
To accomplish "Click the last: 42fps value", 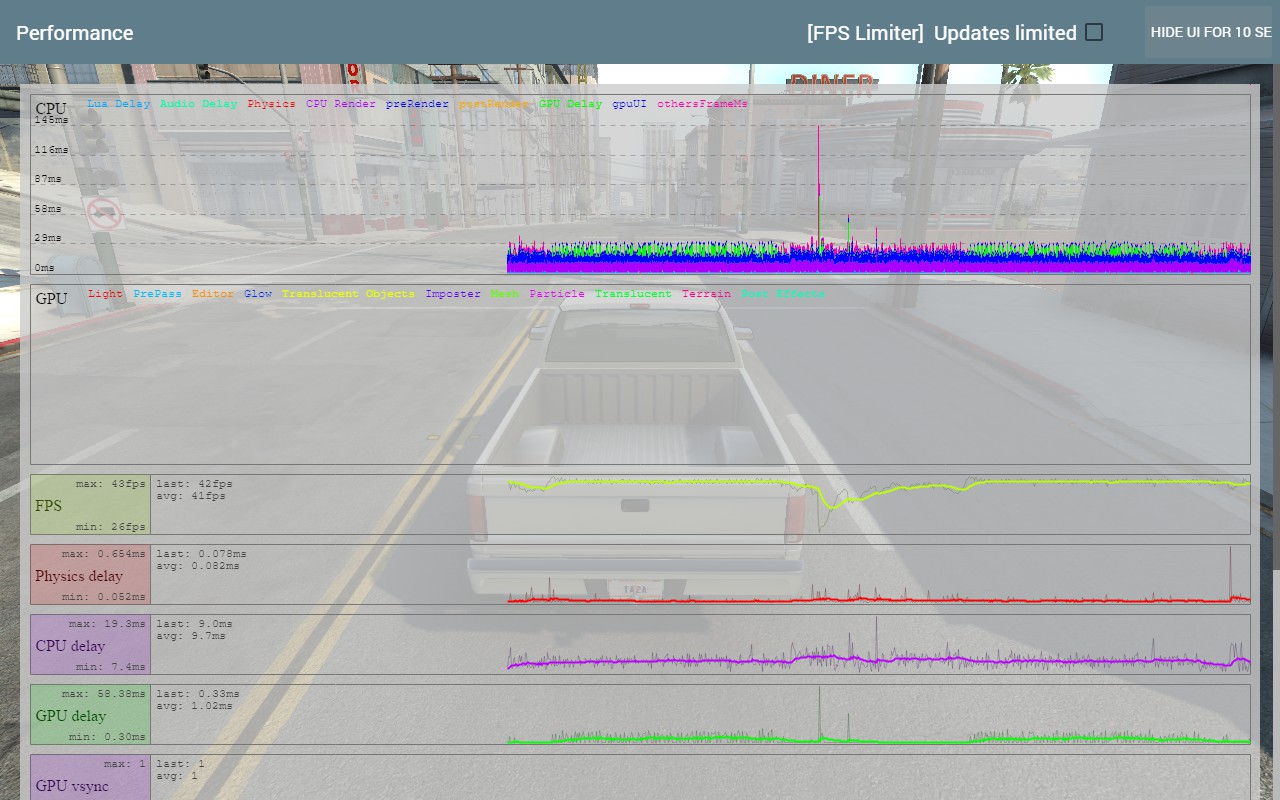I will 194,484.
